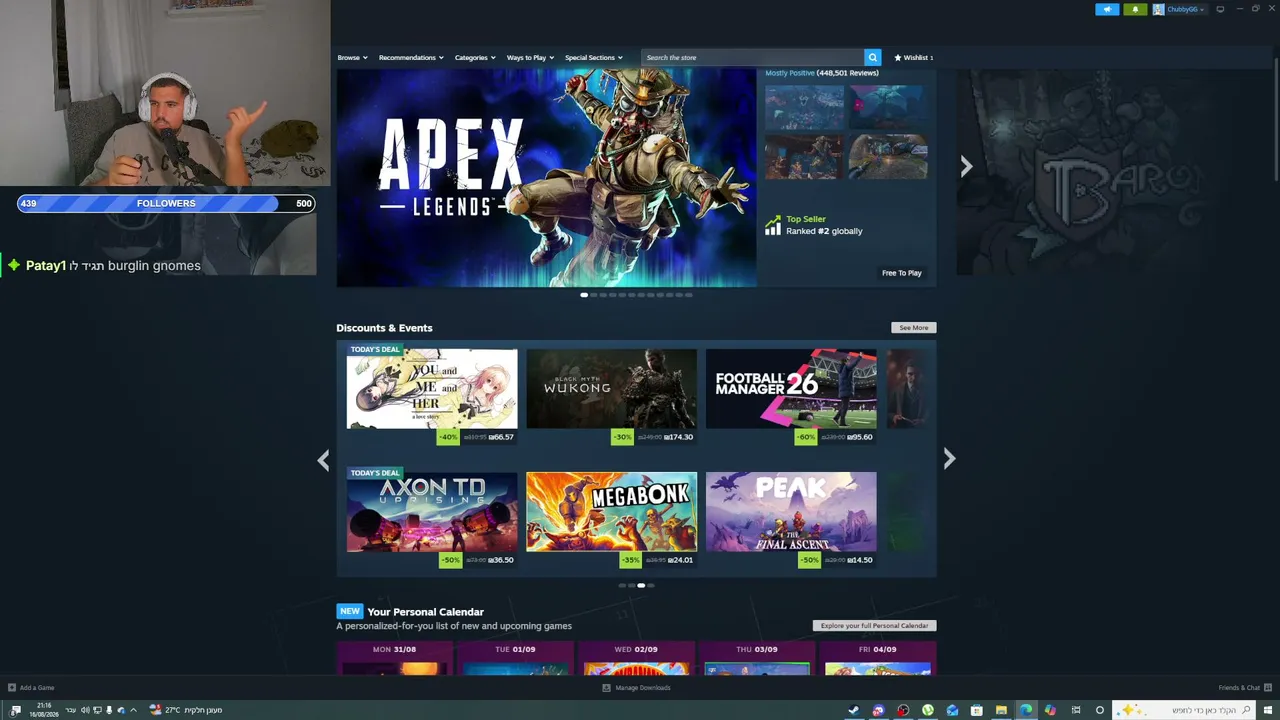
Task: Open the Apex Legends featured banner
Action: [547, 177]
